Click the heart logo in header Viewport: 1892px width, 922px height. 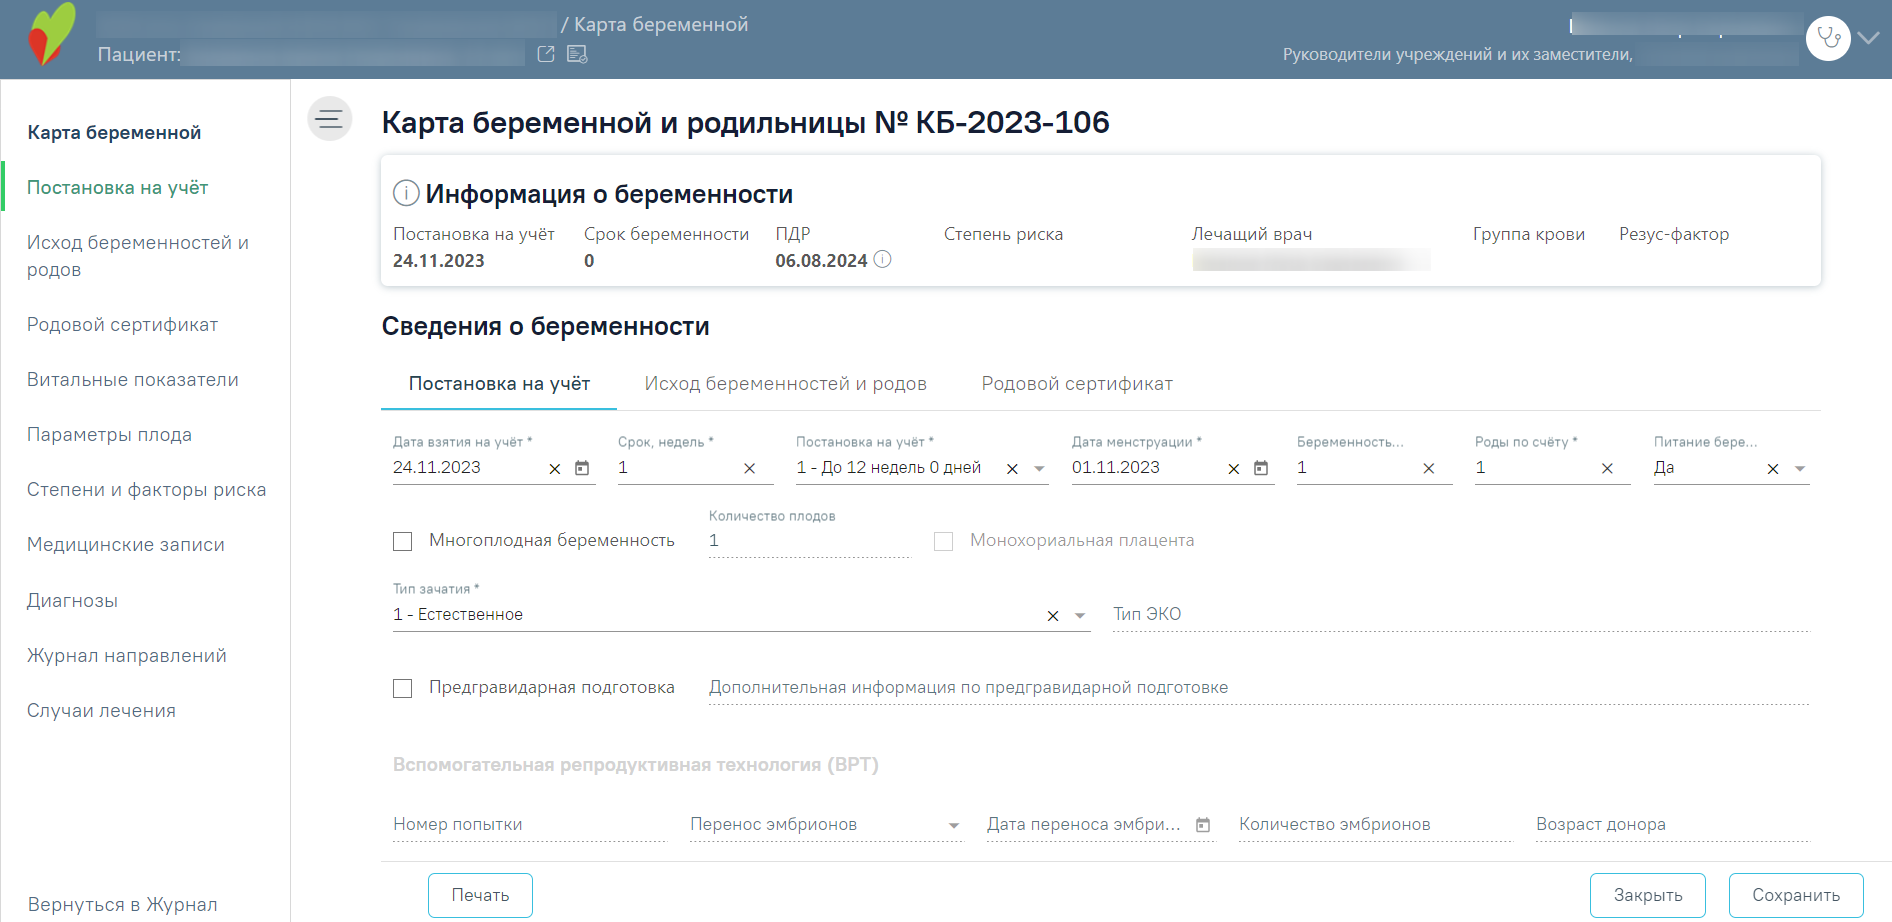(52, 35)
